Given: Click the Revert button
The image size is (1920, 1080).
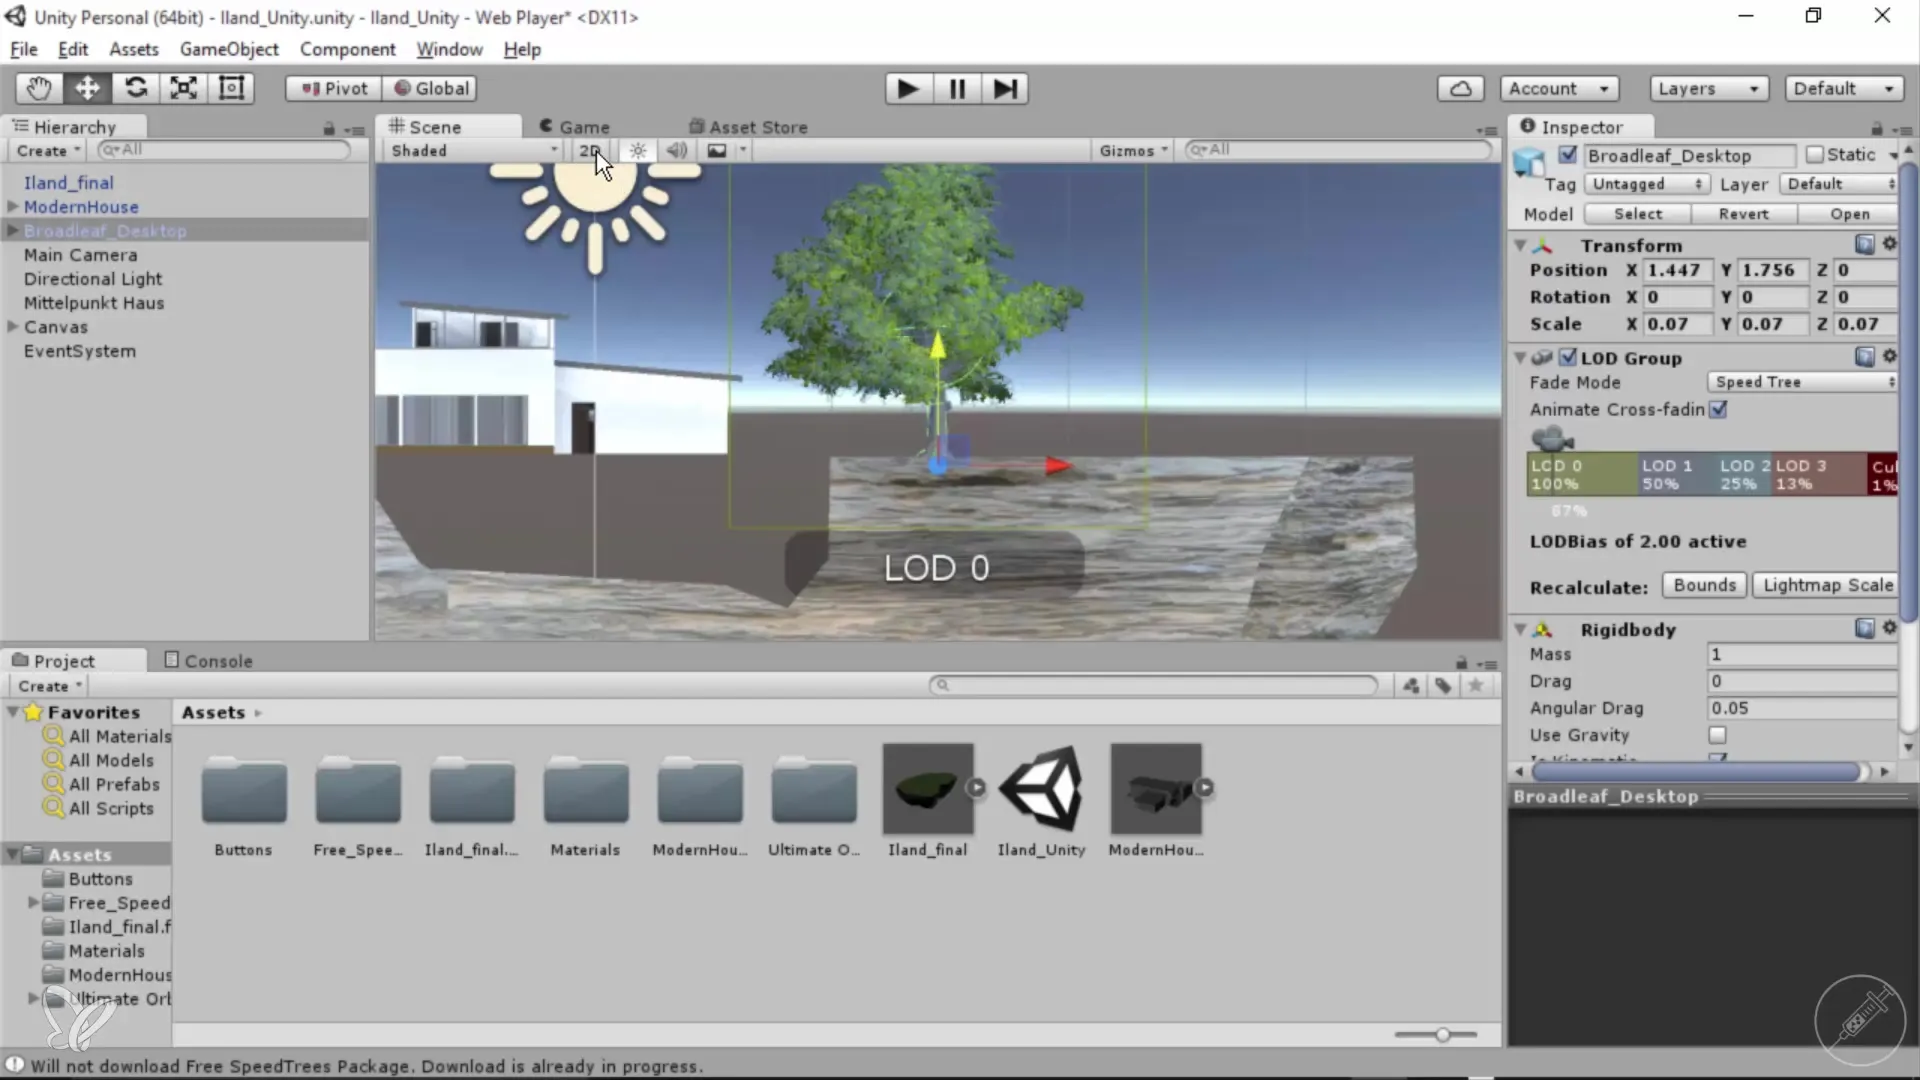Looking at the screenshot, I should tap(1743, 214).
